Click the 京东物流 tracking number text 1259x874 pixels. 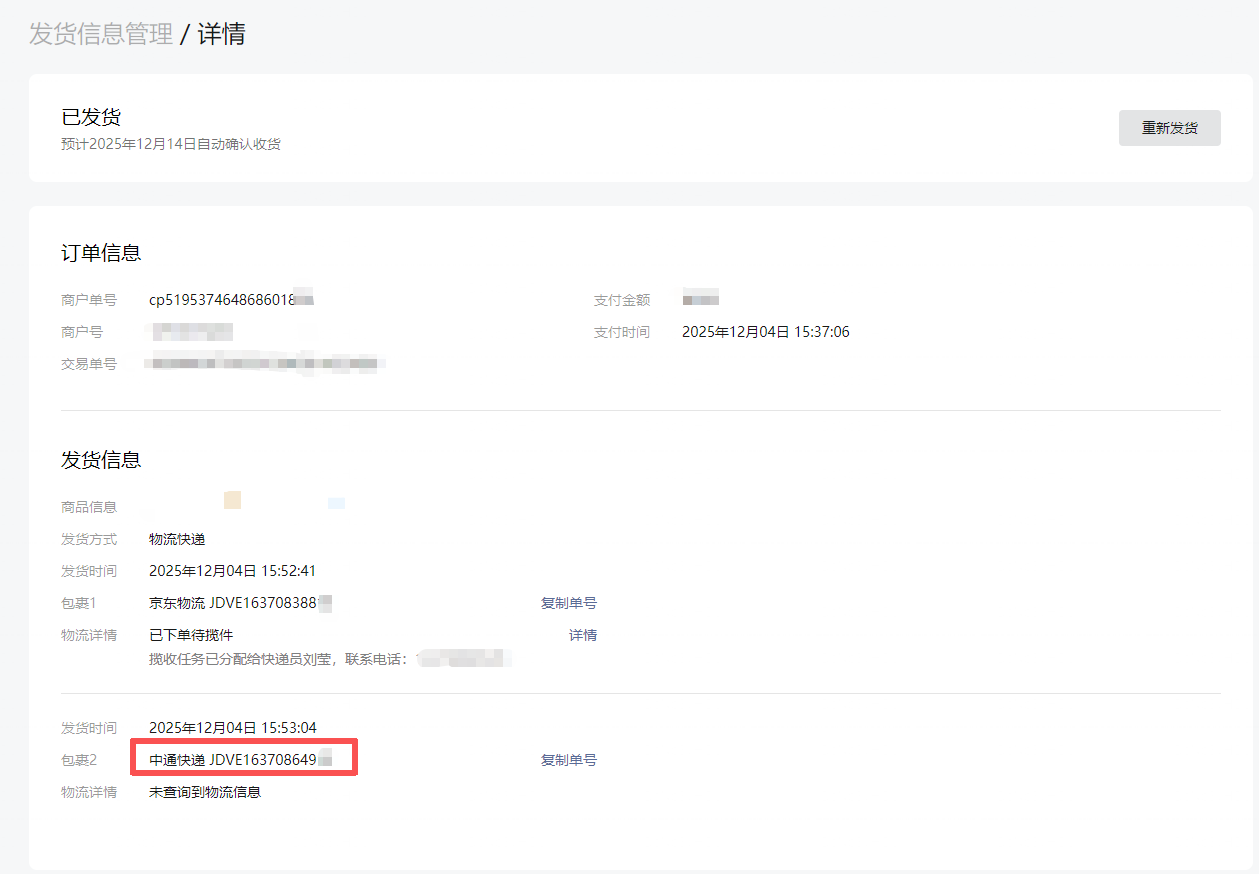click(x=240, y=603)
